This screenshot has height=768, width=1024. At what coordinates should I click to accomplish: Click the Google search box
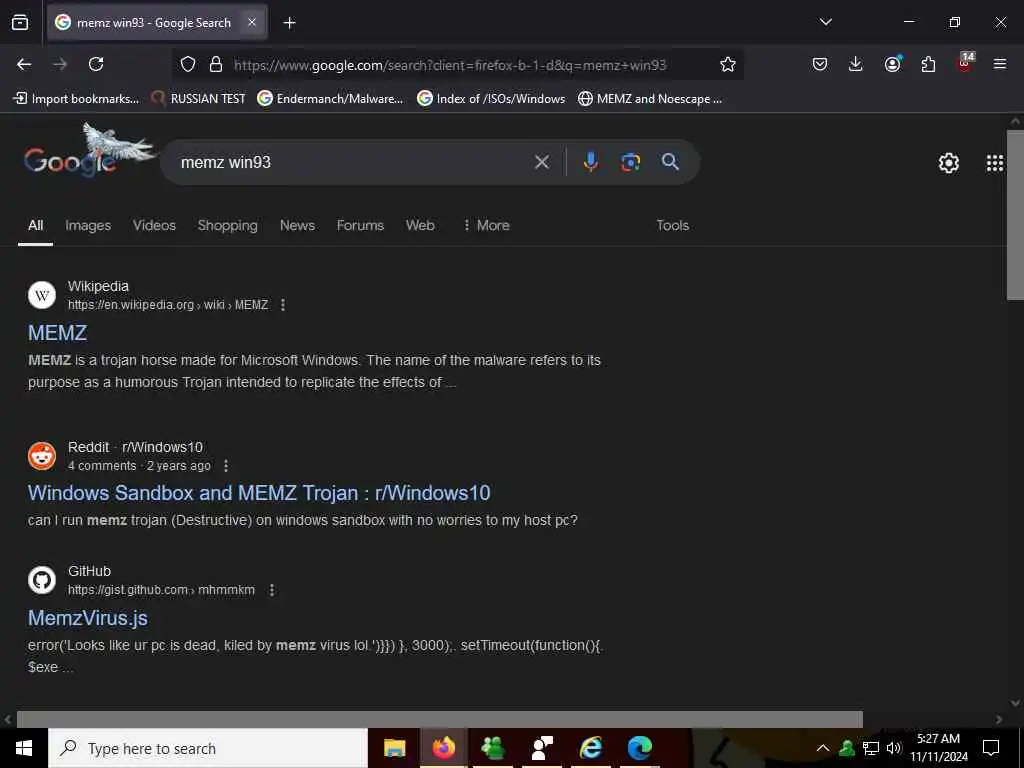353,162
